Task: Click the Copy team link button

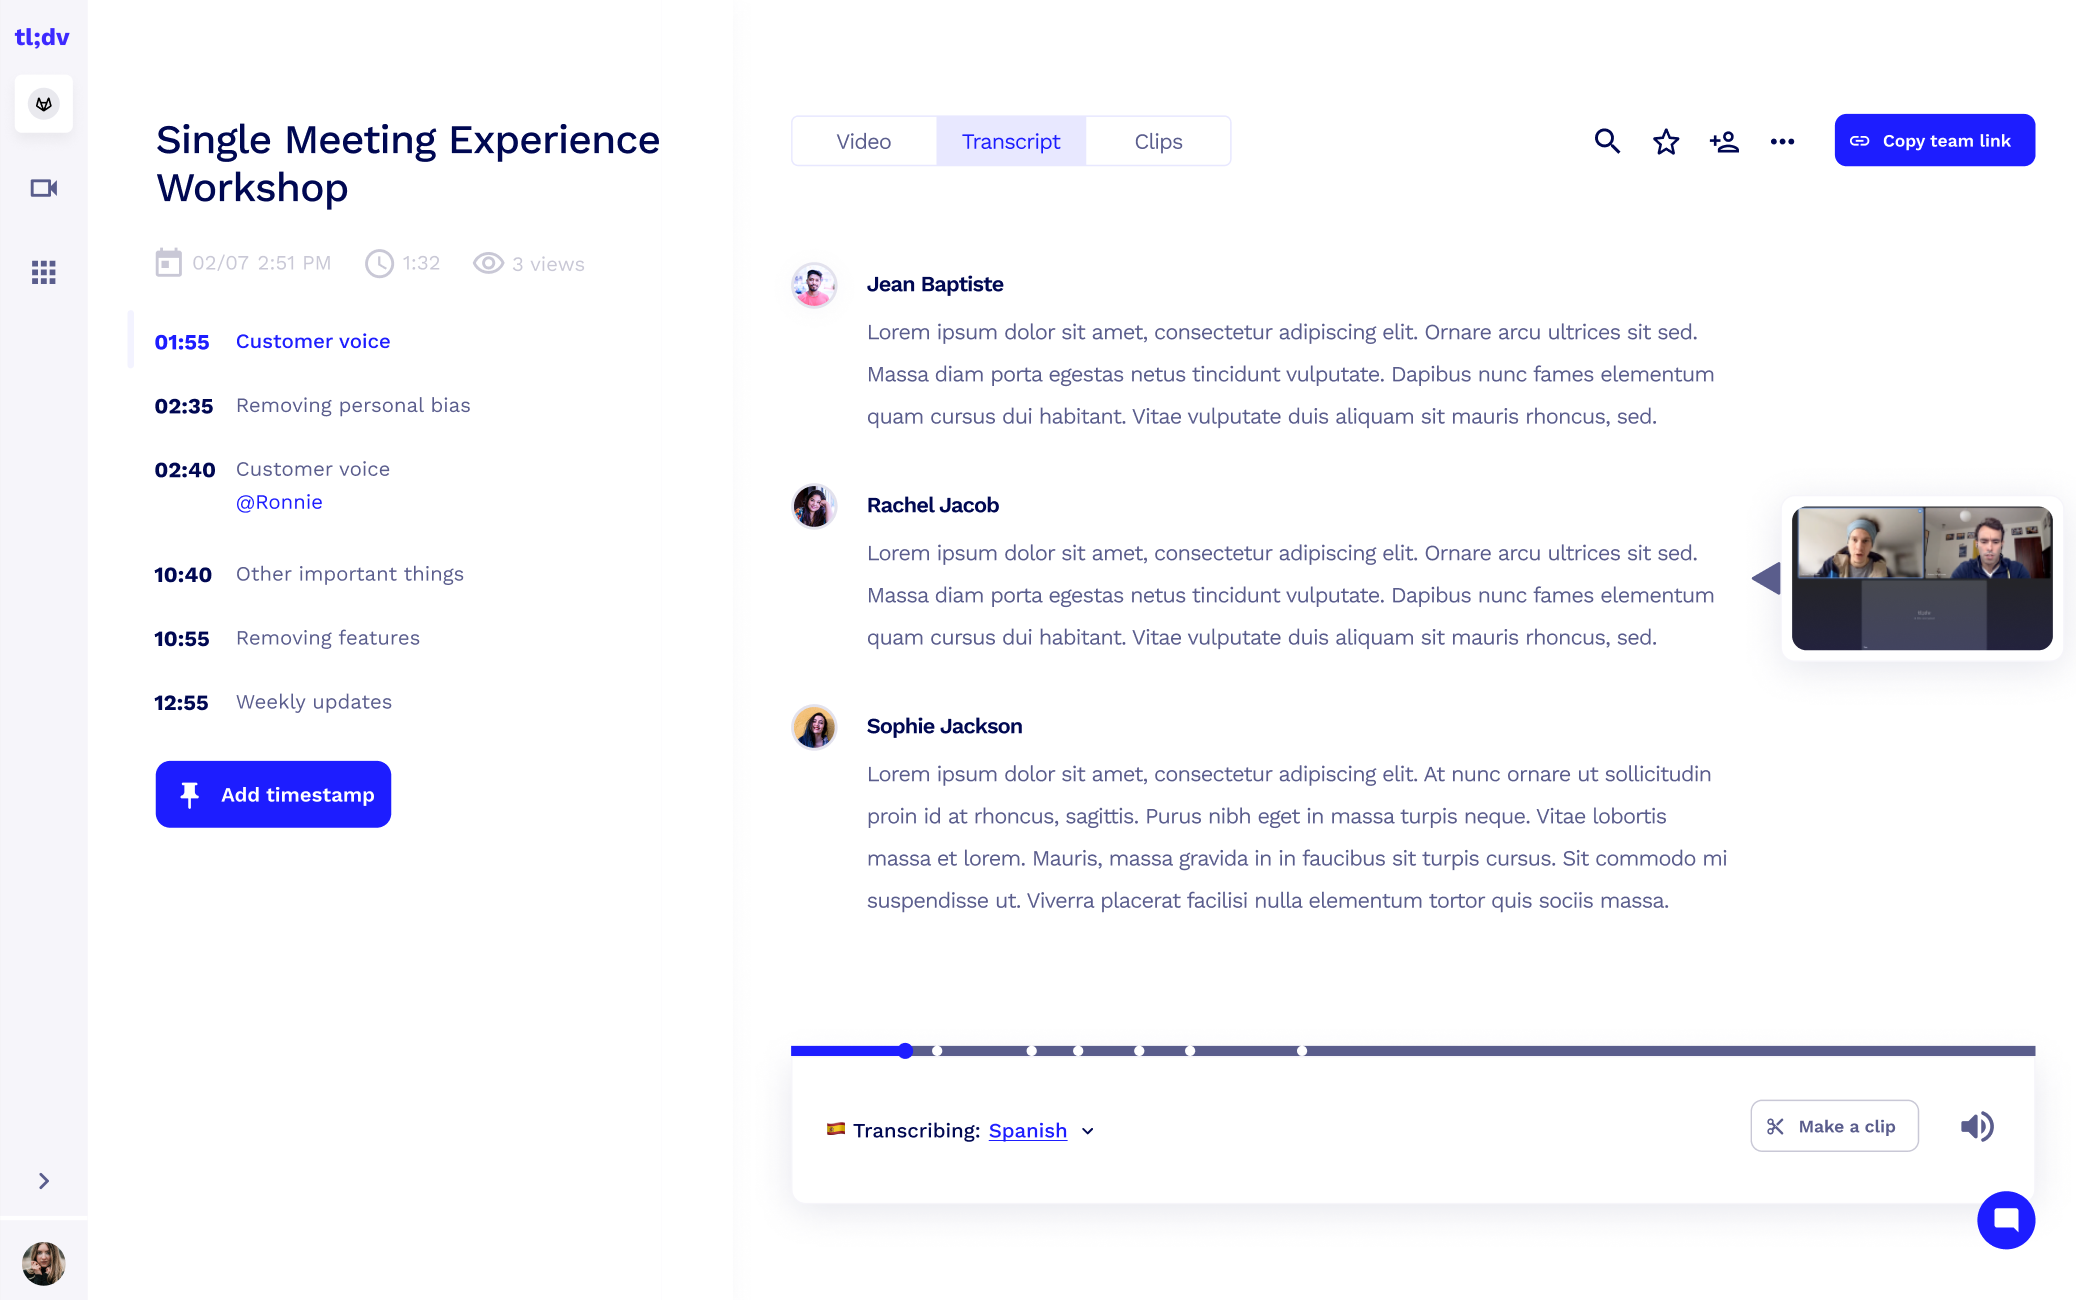Action: pos(1934,141)
